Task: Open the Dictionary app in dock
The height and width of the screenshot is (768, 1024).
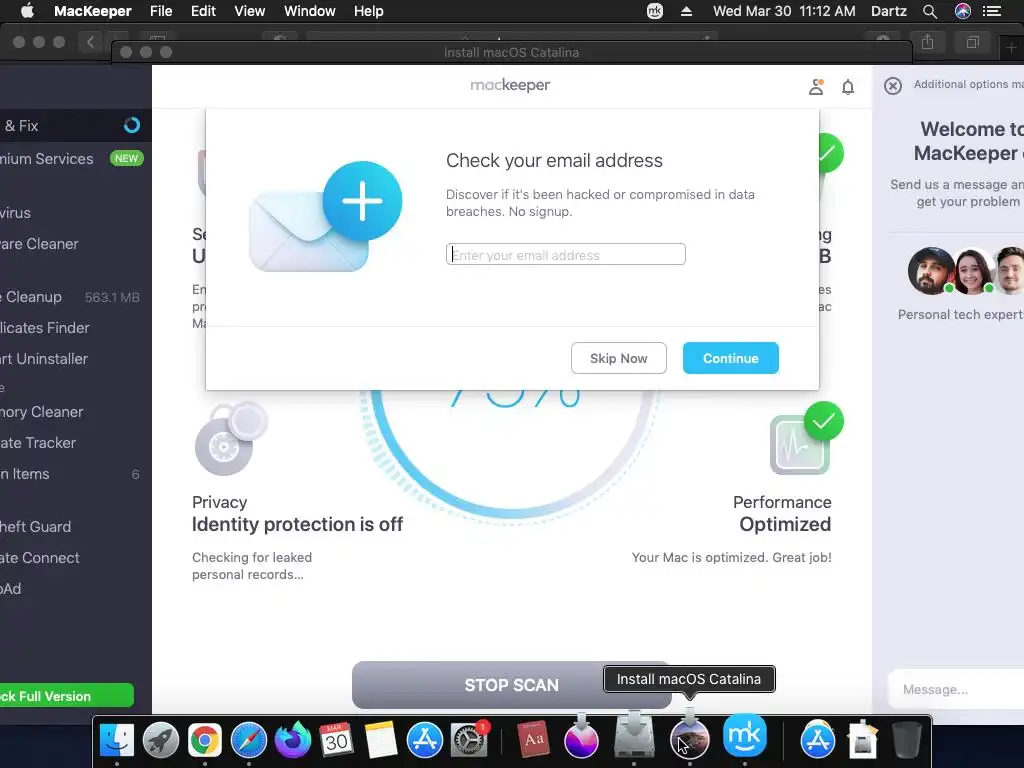Action: coord(534,741)
